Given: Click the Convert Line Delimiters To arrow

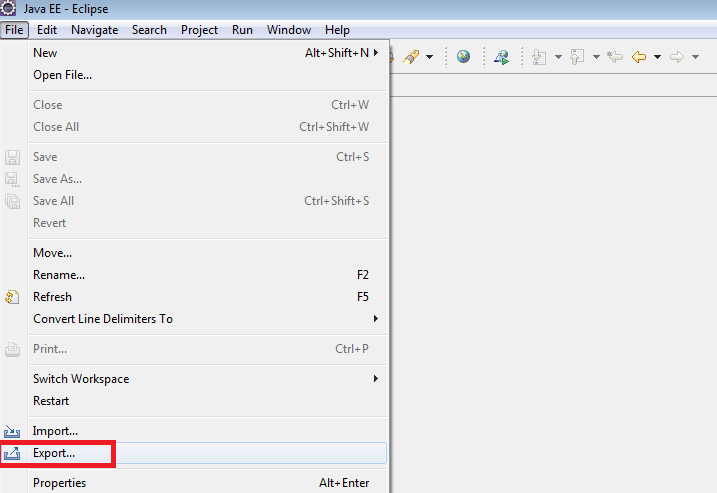Looking at the screenshot, I should tap(376, 318).
